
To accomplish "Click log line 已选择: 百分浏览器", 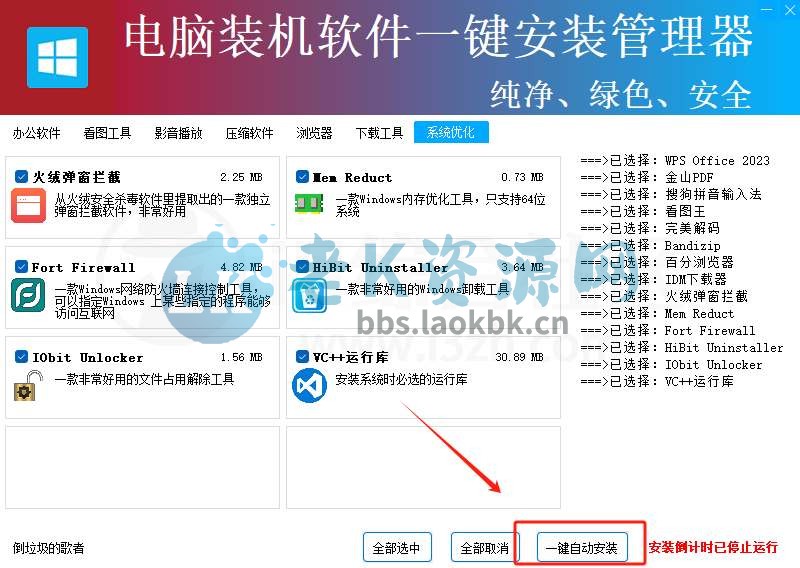I will (x=657, y=262).
